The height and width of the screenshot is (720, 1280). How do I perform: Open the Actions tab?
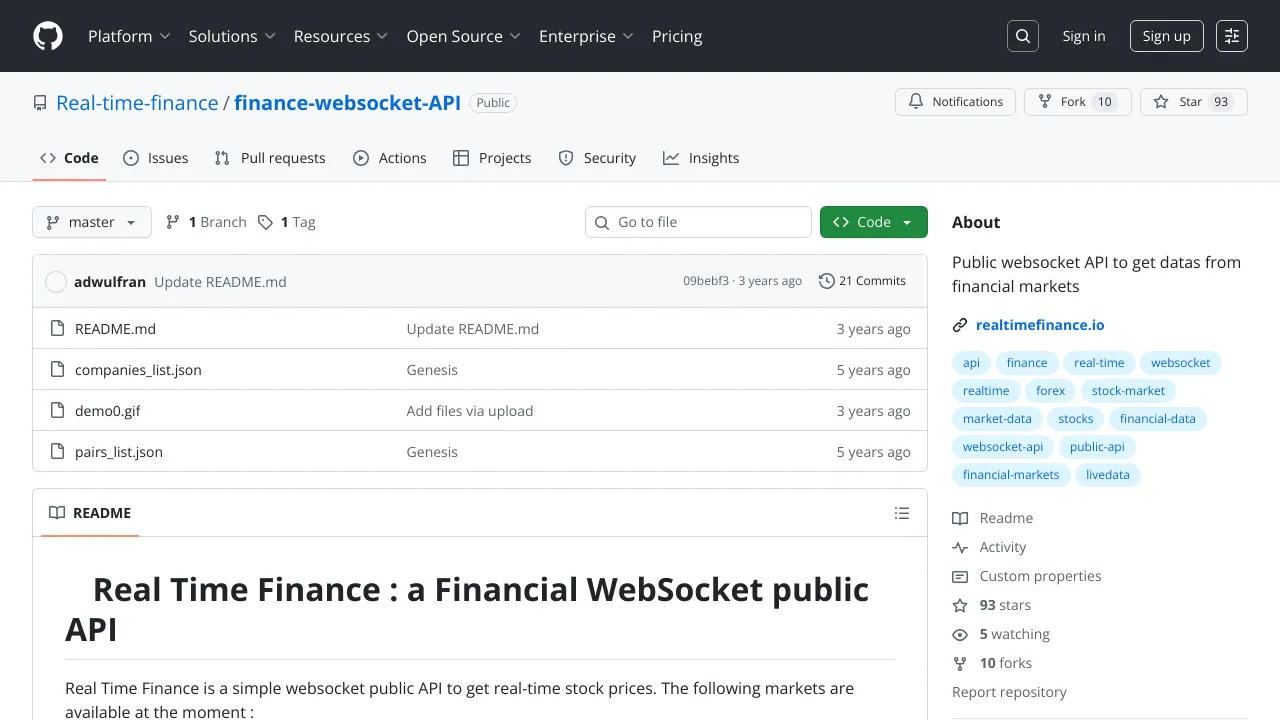[x=390, y=158]
